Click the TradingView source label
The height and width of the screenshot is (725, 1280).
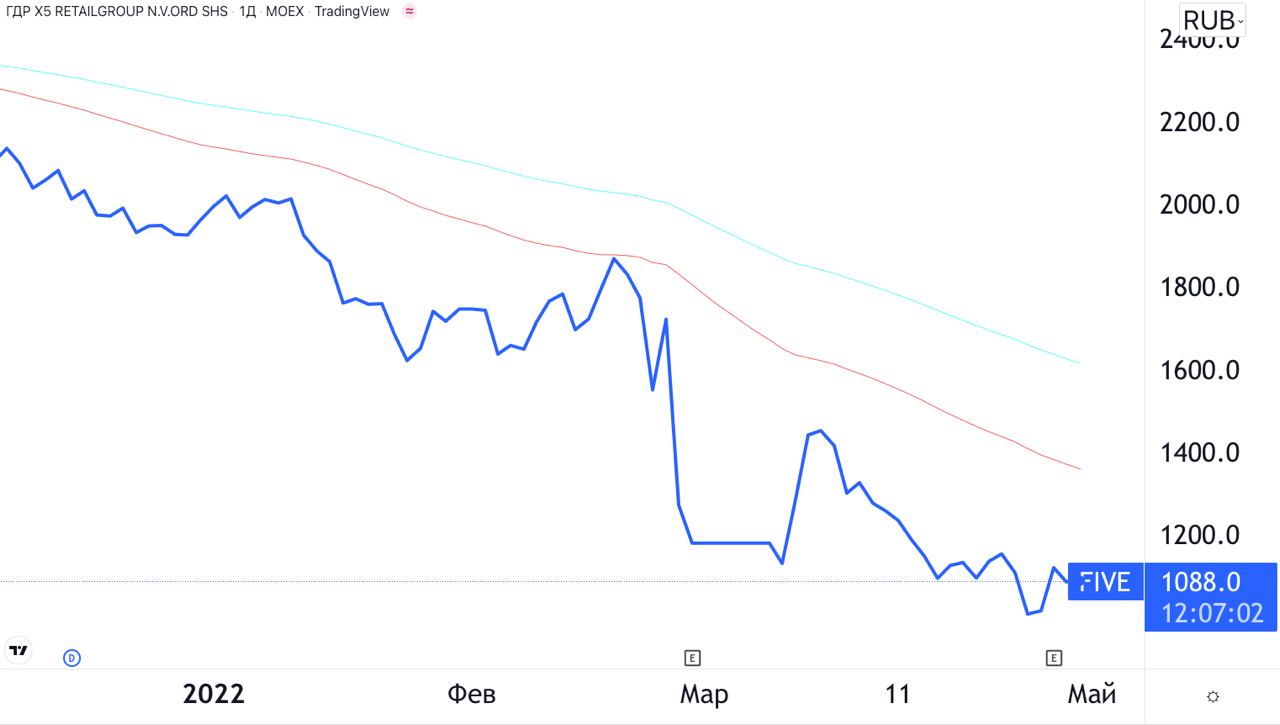click(352, 12)
